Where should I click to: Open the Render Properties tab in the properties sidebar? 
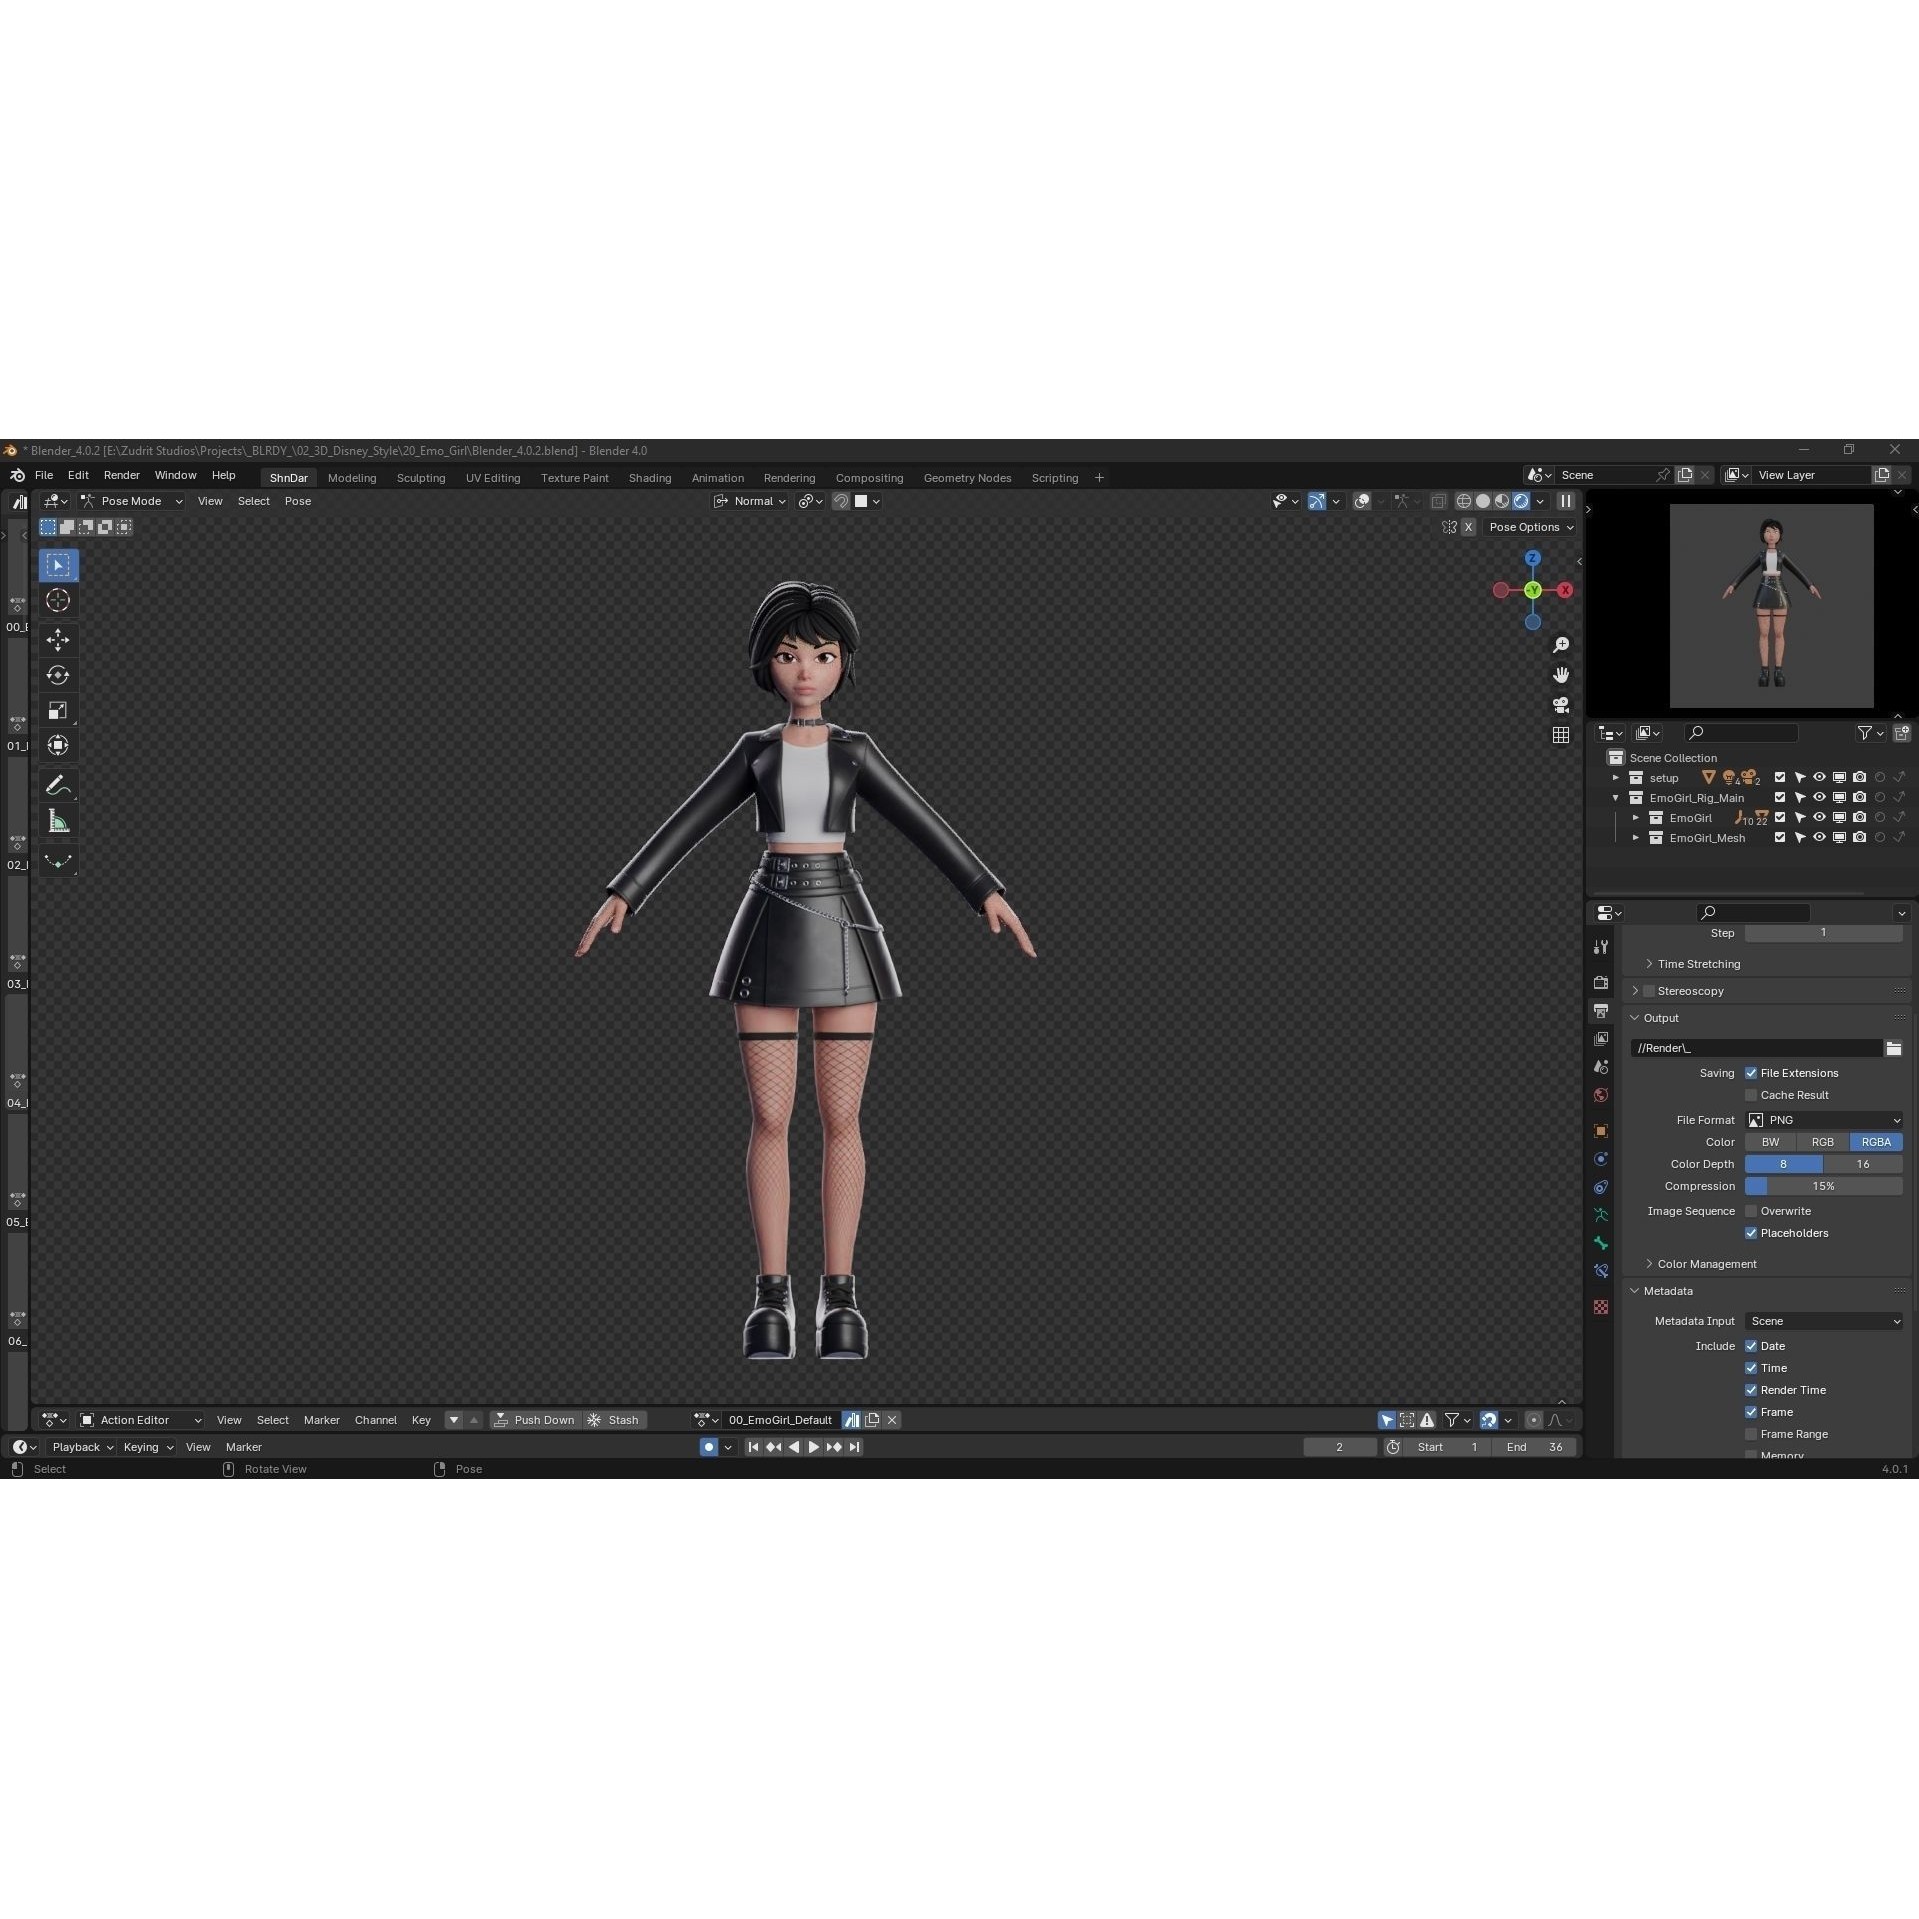(1600, 982)
